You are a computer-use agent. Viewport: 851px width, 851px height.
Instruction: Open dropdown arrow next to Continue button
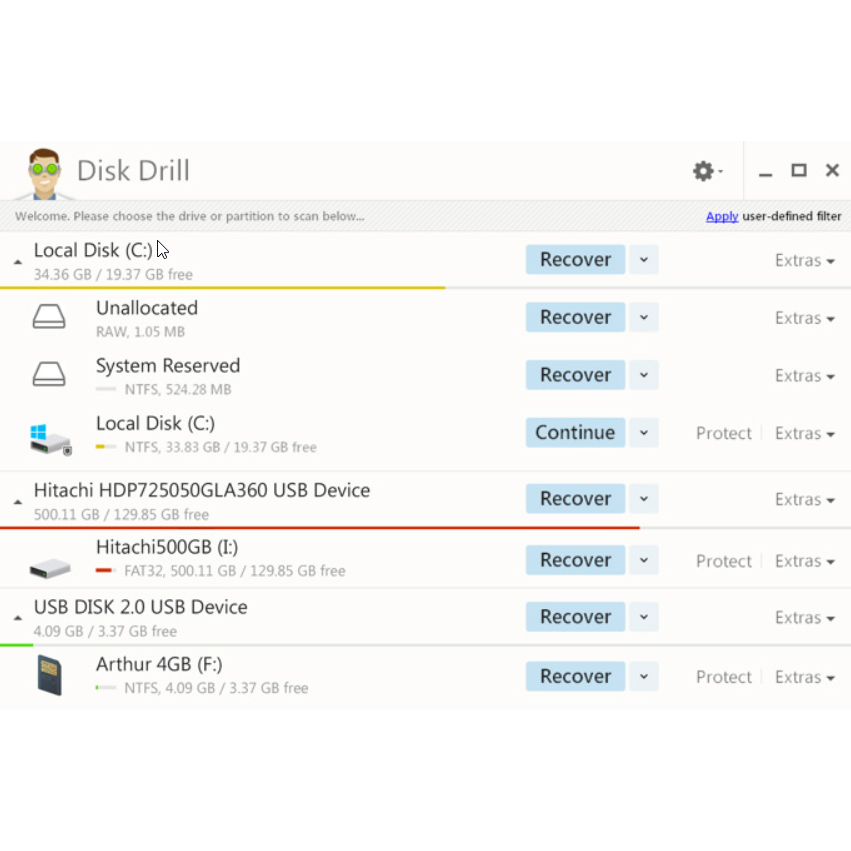644,433
